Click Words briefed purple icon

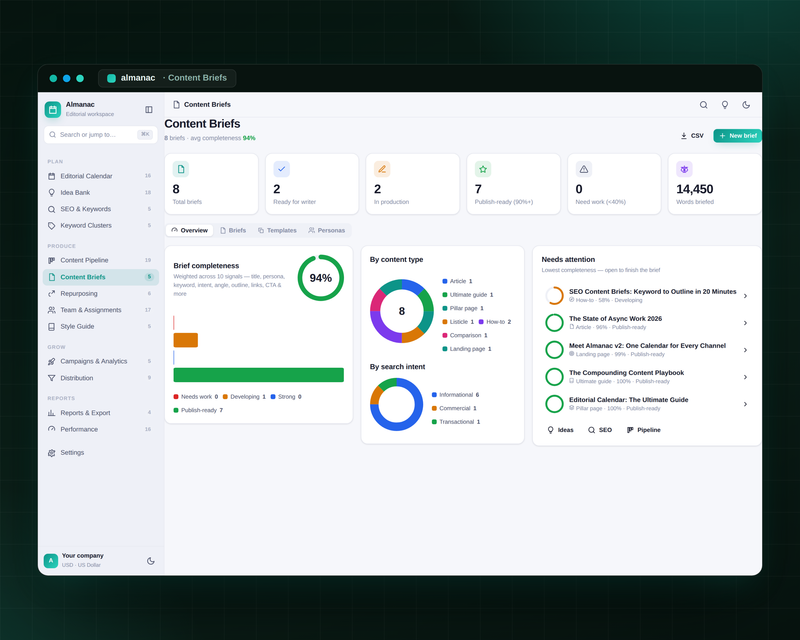point(684,169)
